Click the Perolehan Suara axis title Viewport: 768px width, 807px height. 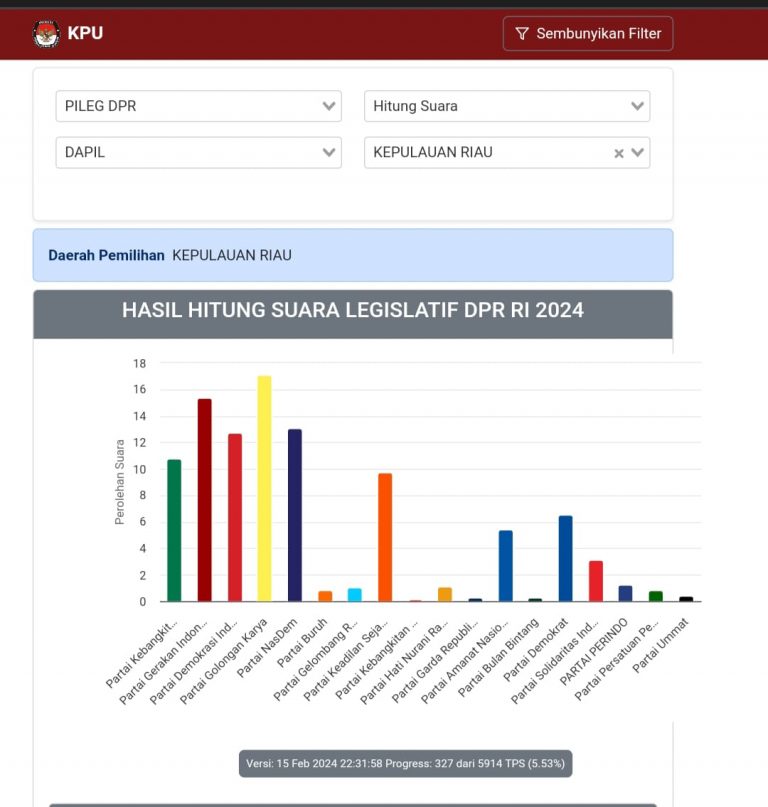point(119,482)
